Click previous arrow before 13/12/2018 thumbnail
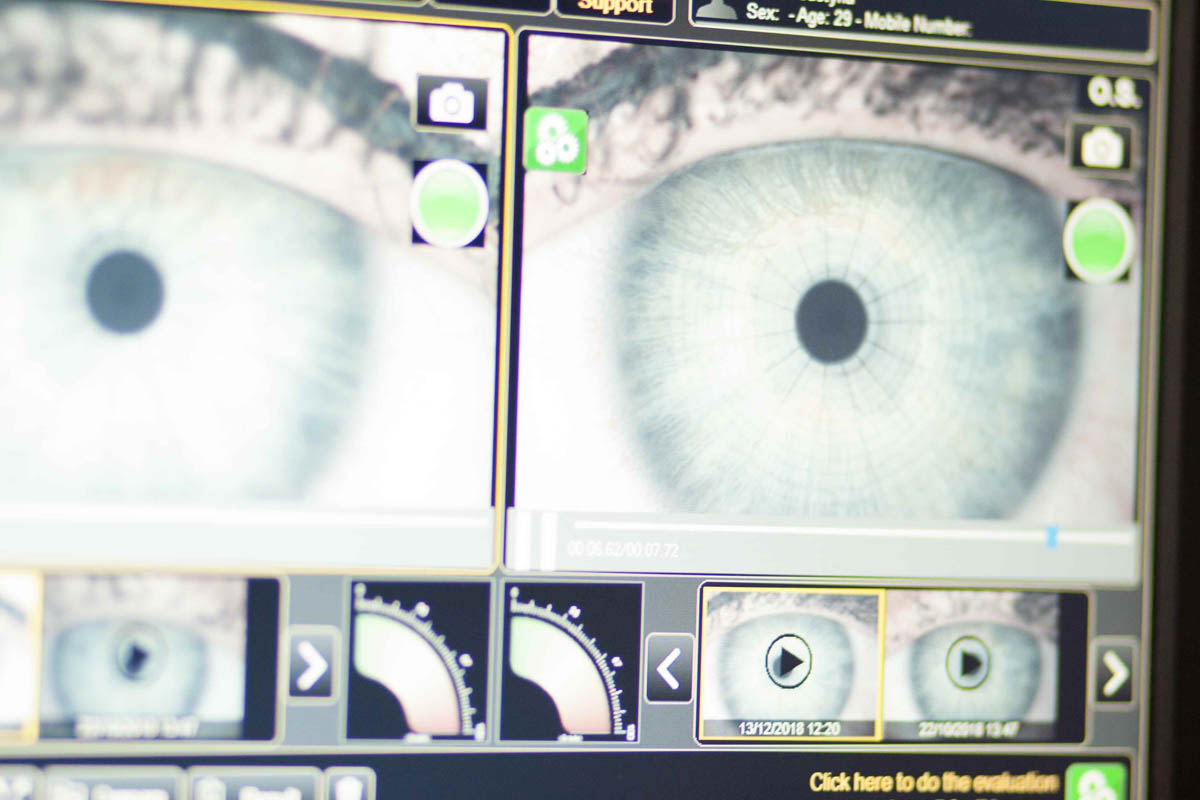1200x800 pixels. [669, 667]
